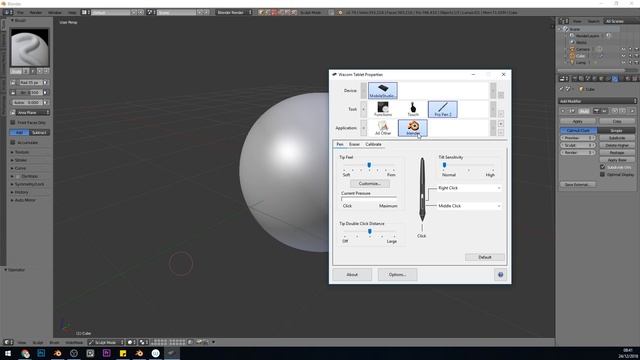Open the Middle Click pen button dropdown
The image size is (640, 360).
tap(469, 206)
